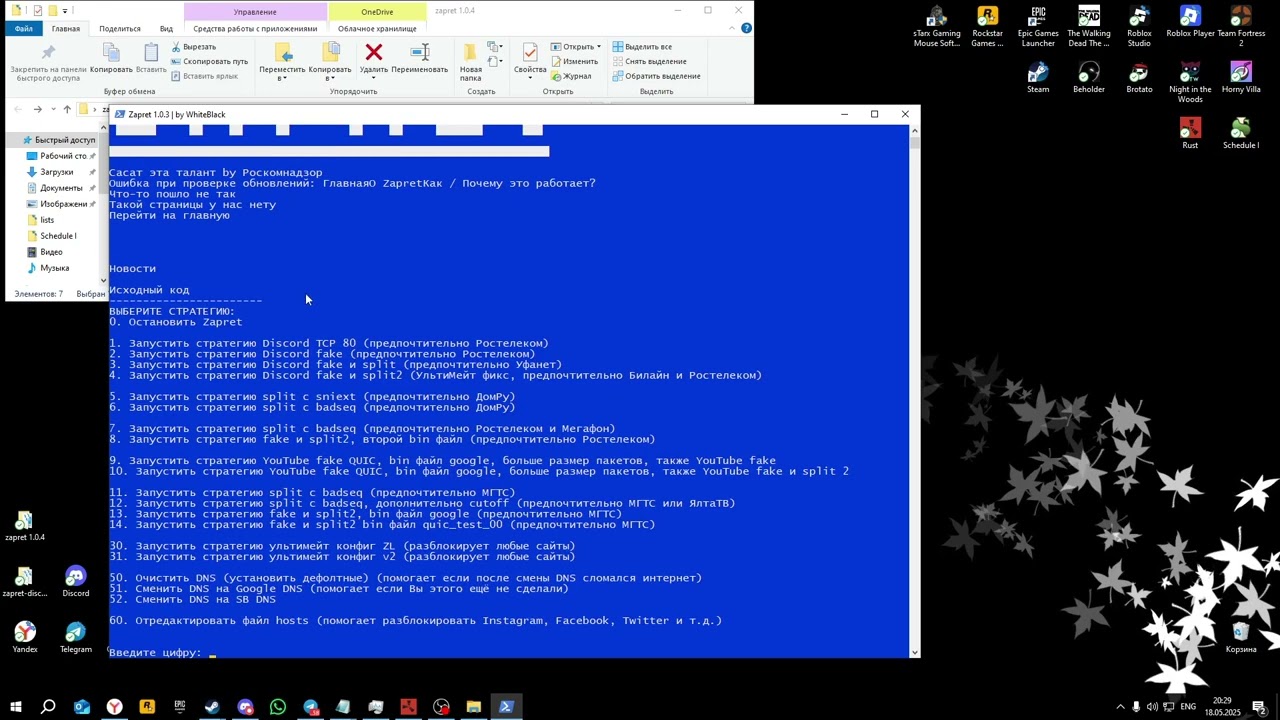Screen dimensions: 1280x720
Task: Open OBS Studio from the taskbar
Action: [441, 707]
